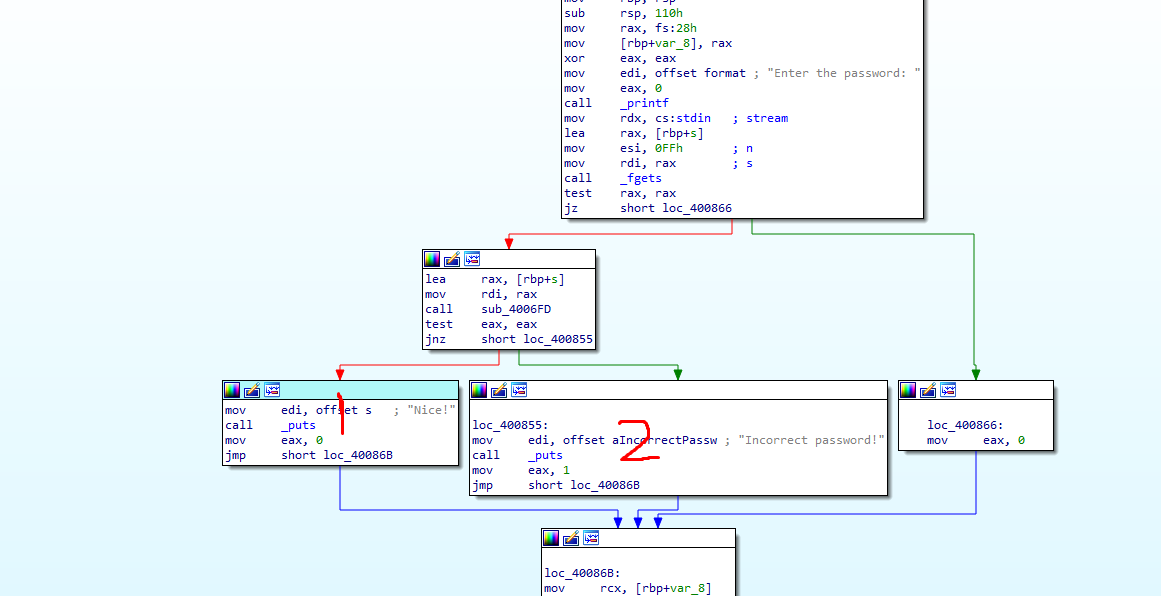
Task: Select the _printf call in the top block
Action: click(x=644, y=103)
